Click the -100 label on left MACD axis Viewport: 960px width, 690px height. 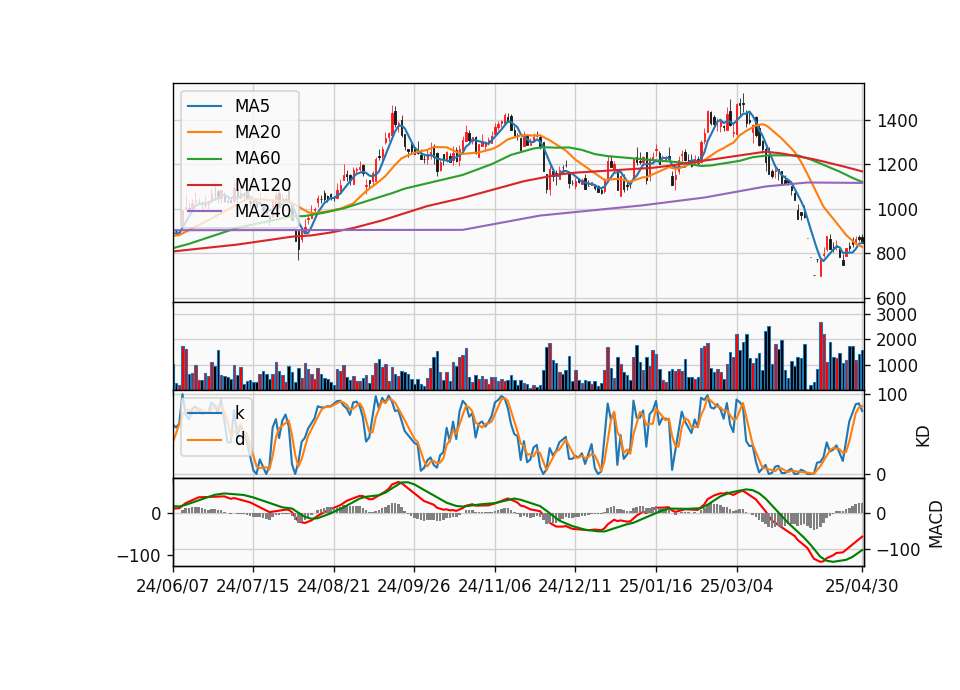point(139,556)
